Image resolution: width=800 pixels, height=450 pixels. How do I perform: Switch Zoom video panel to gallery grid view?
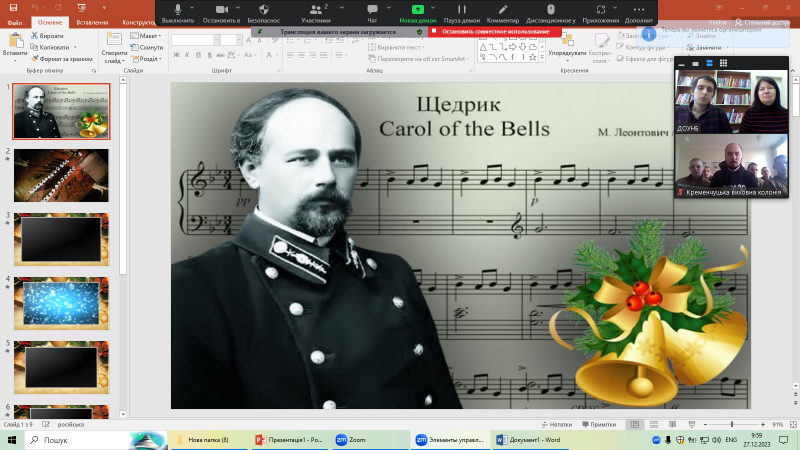pos(723,63)
